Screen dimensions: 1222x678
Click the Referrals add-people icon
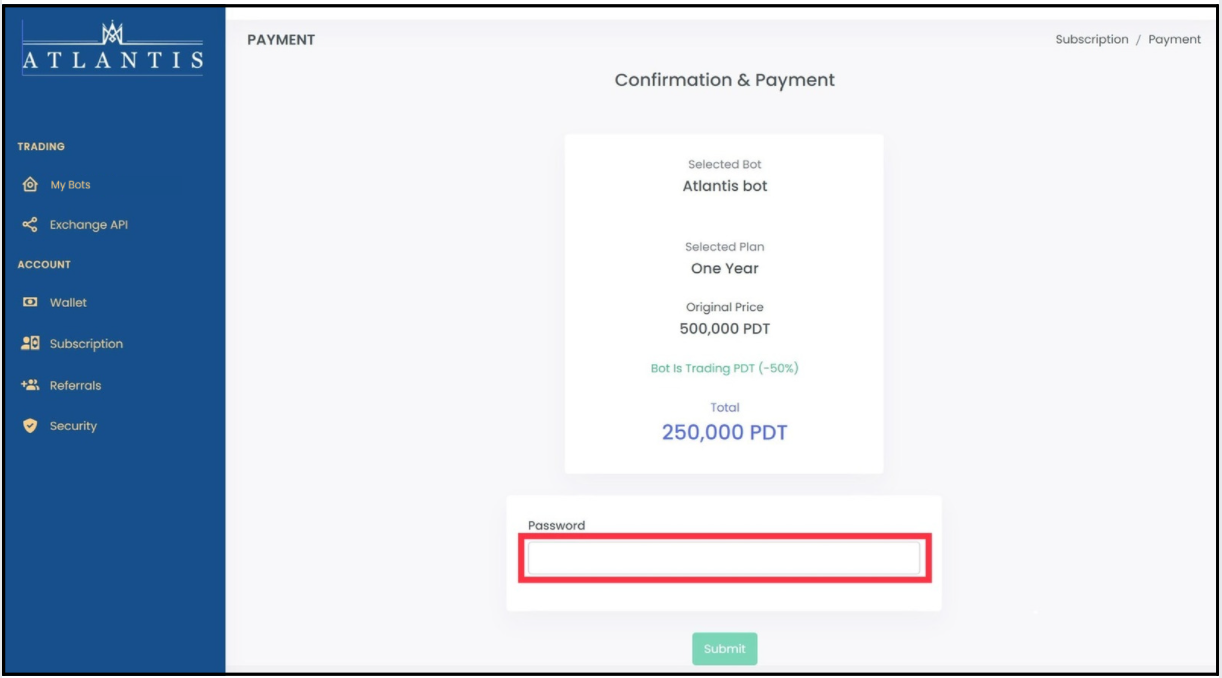(30, 385)
